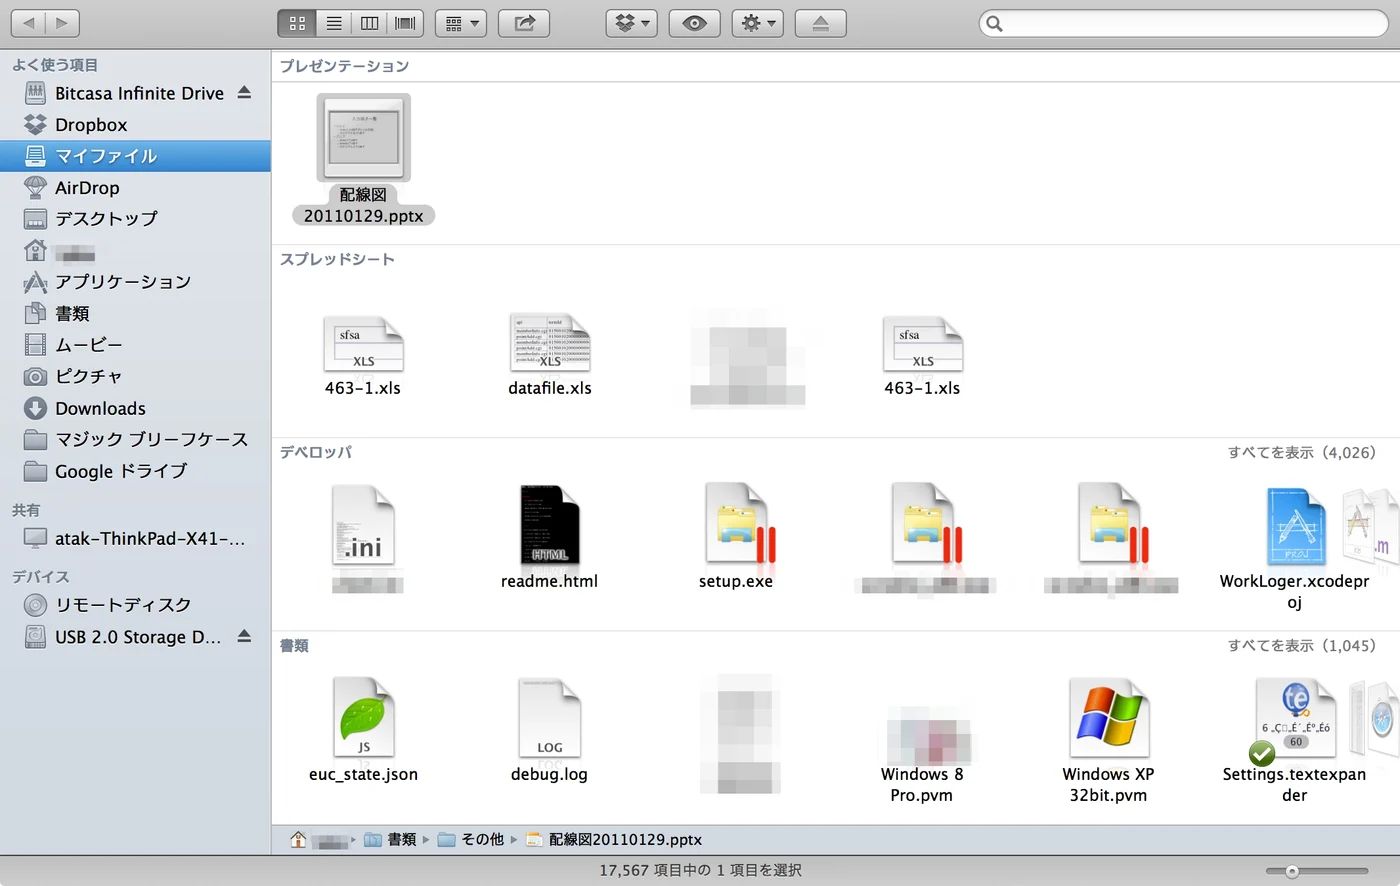The image size is (1400, 886).
Task: Show all 4,026 developer files
Action: pyautogui.click(x=1301, y=452)
